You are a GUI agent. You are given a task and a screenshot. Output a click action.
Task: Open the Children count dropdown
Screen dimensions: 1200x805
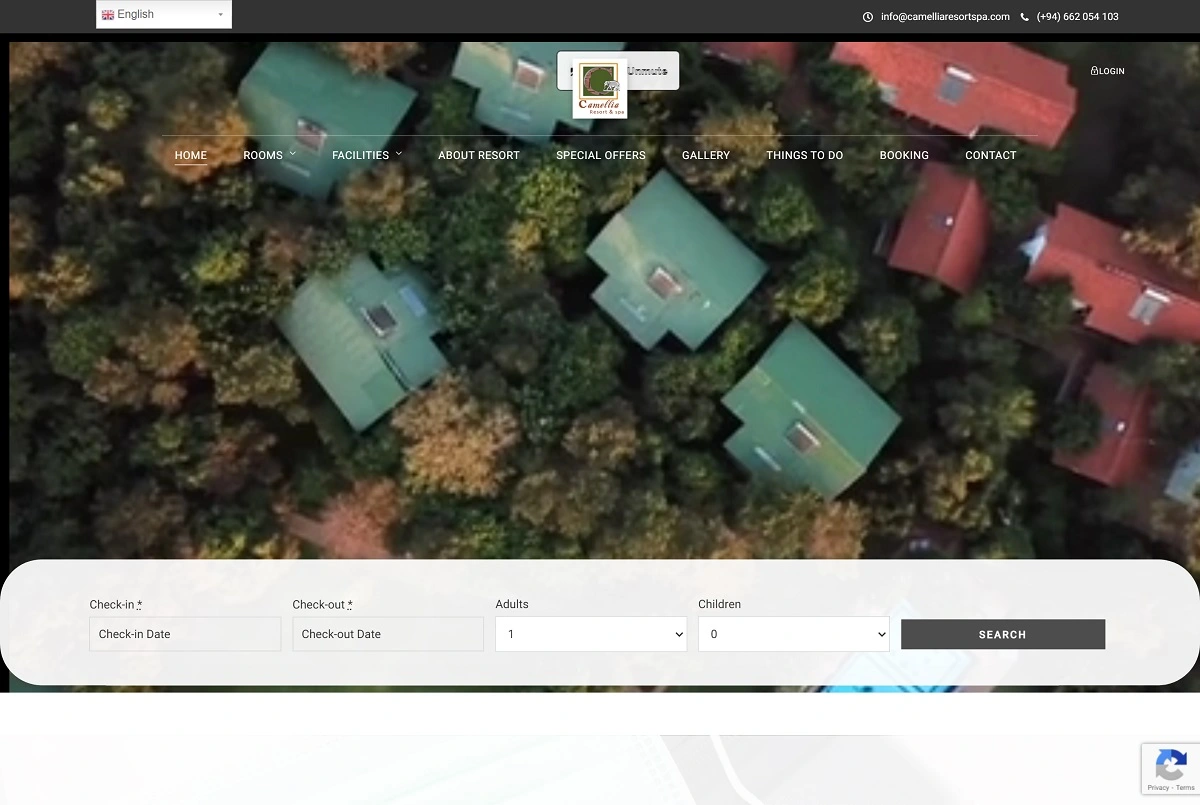[x=793, y=634]
